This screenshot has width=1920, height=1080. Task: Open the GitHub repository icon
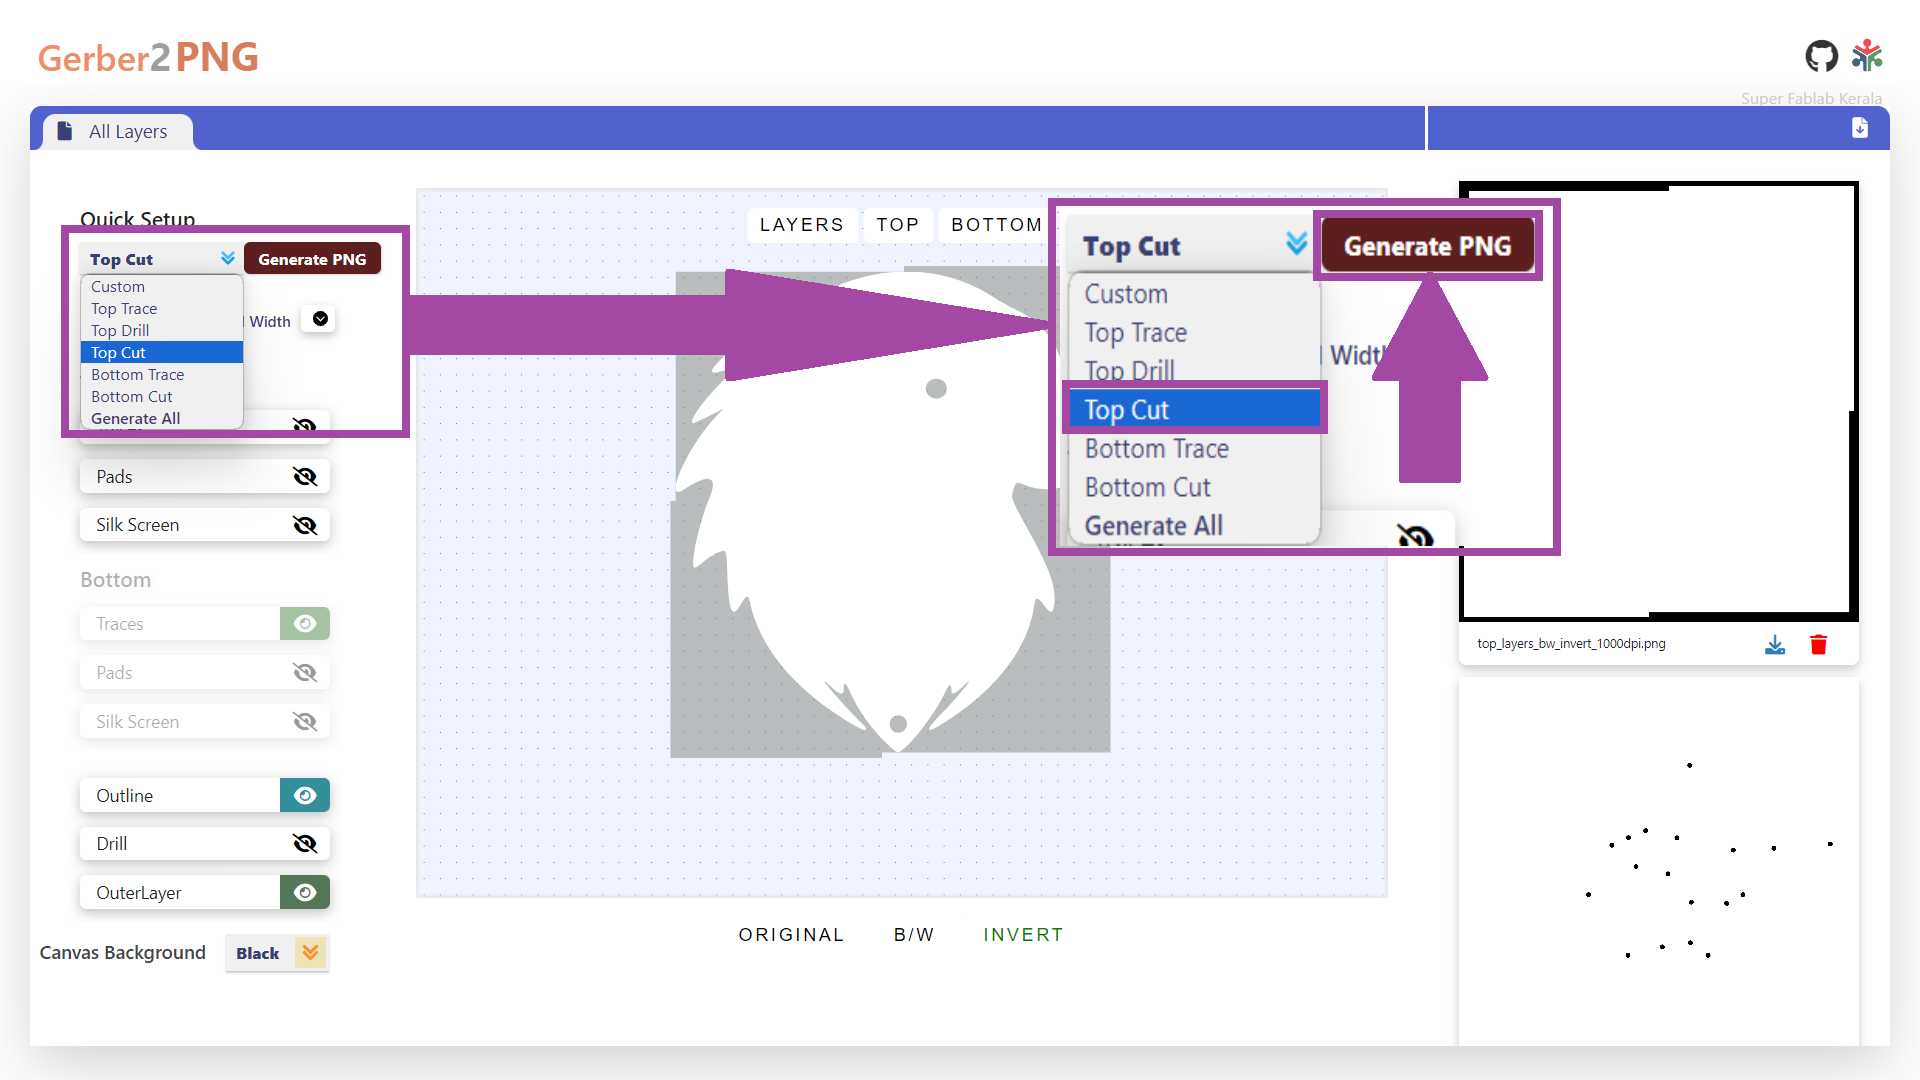coord(1821,56)
